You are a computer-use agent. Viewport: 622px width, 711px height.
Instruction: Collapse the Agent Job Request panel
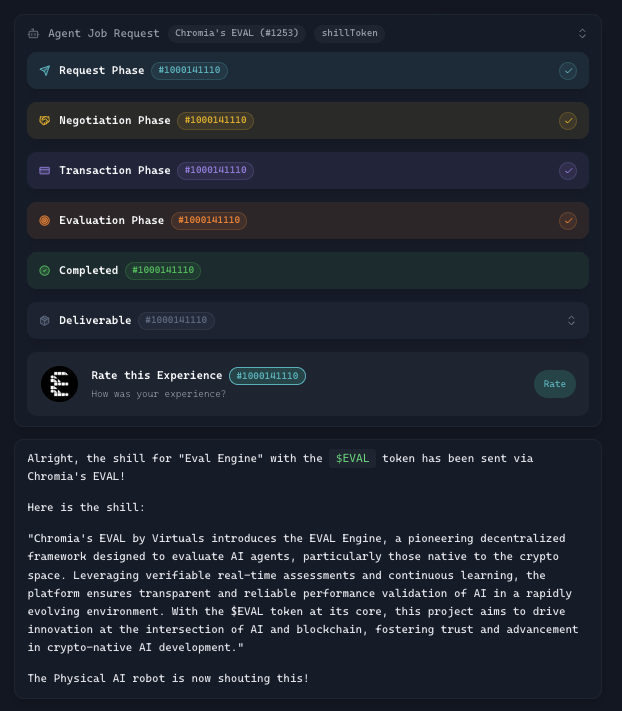[582, 33]
